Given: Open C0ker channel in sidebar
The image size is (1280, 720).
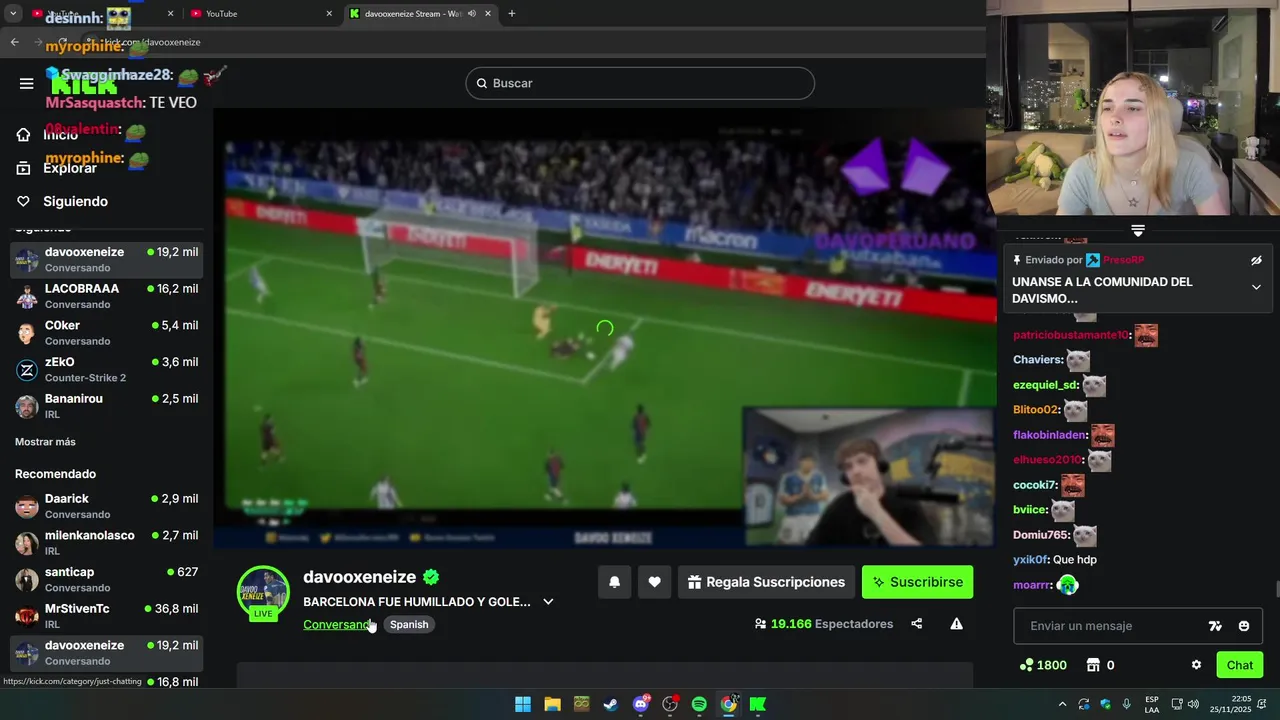Looking at the screenshot, I should tap(107, 333).
